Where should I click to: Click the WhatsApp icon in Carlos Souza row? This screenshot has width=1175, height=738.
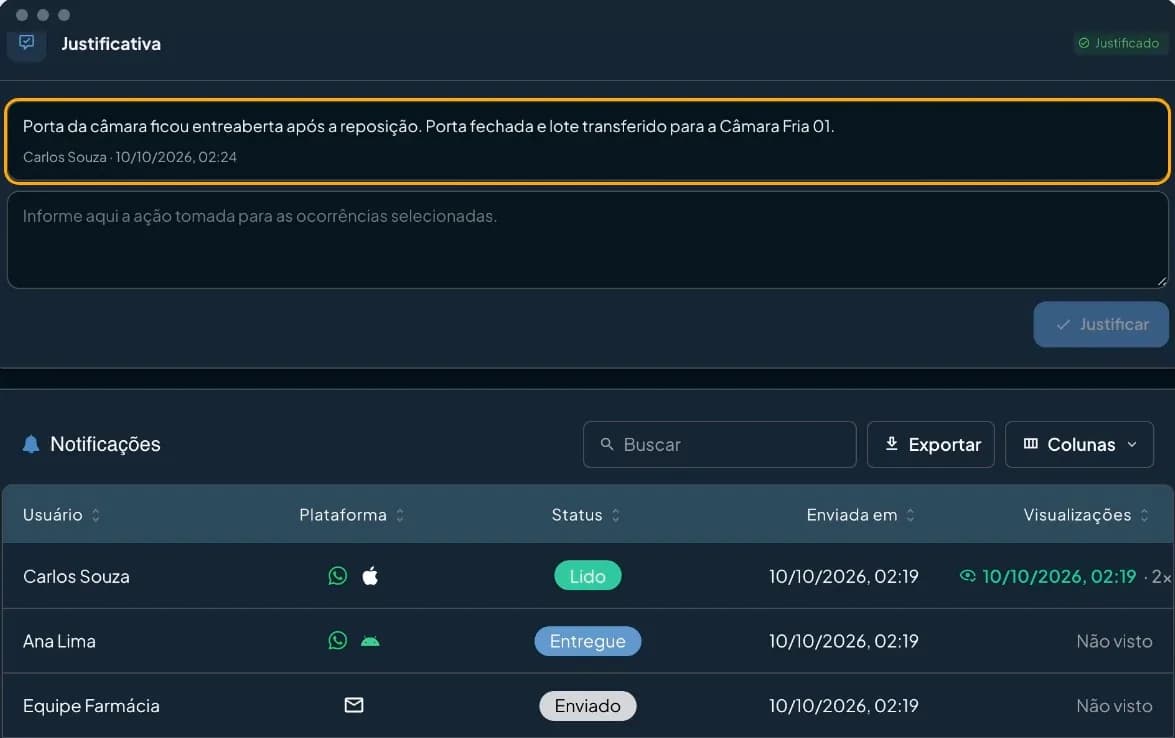[x=338, y=575]
